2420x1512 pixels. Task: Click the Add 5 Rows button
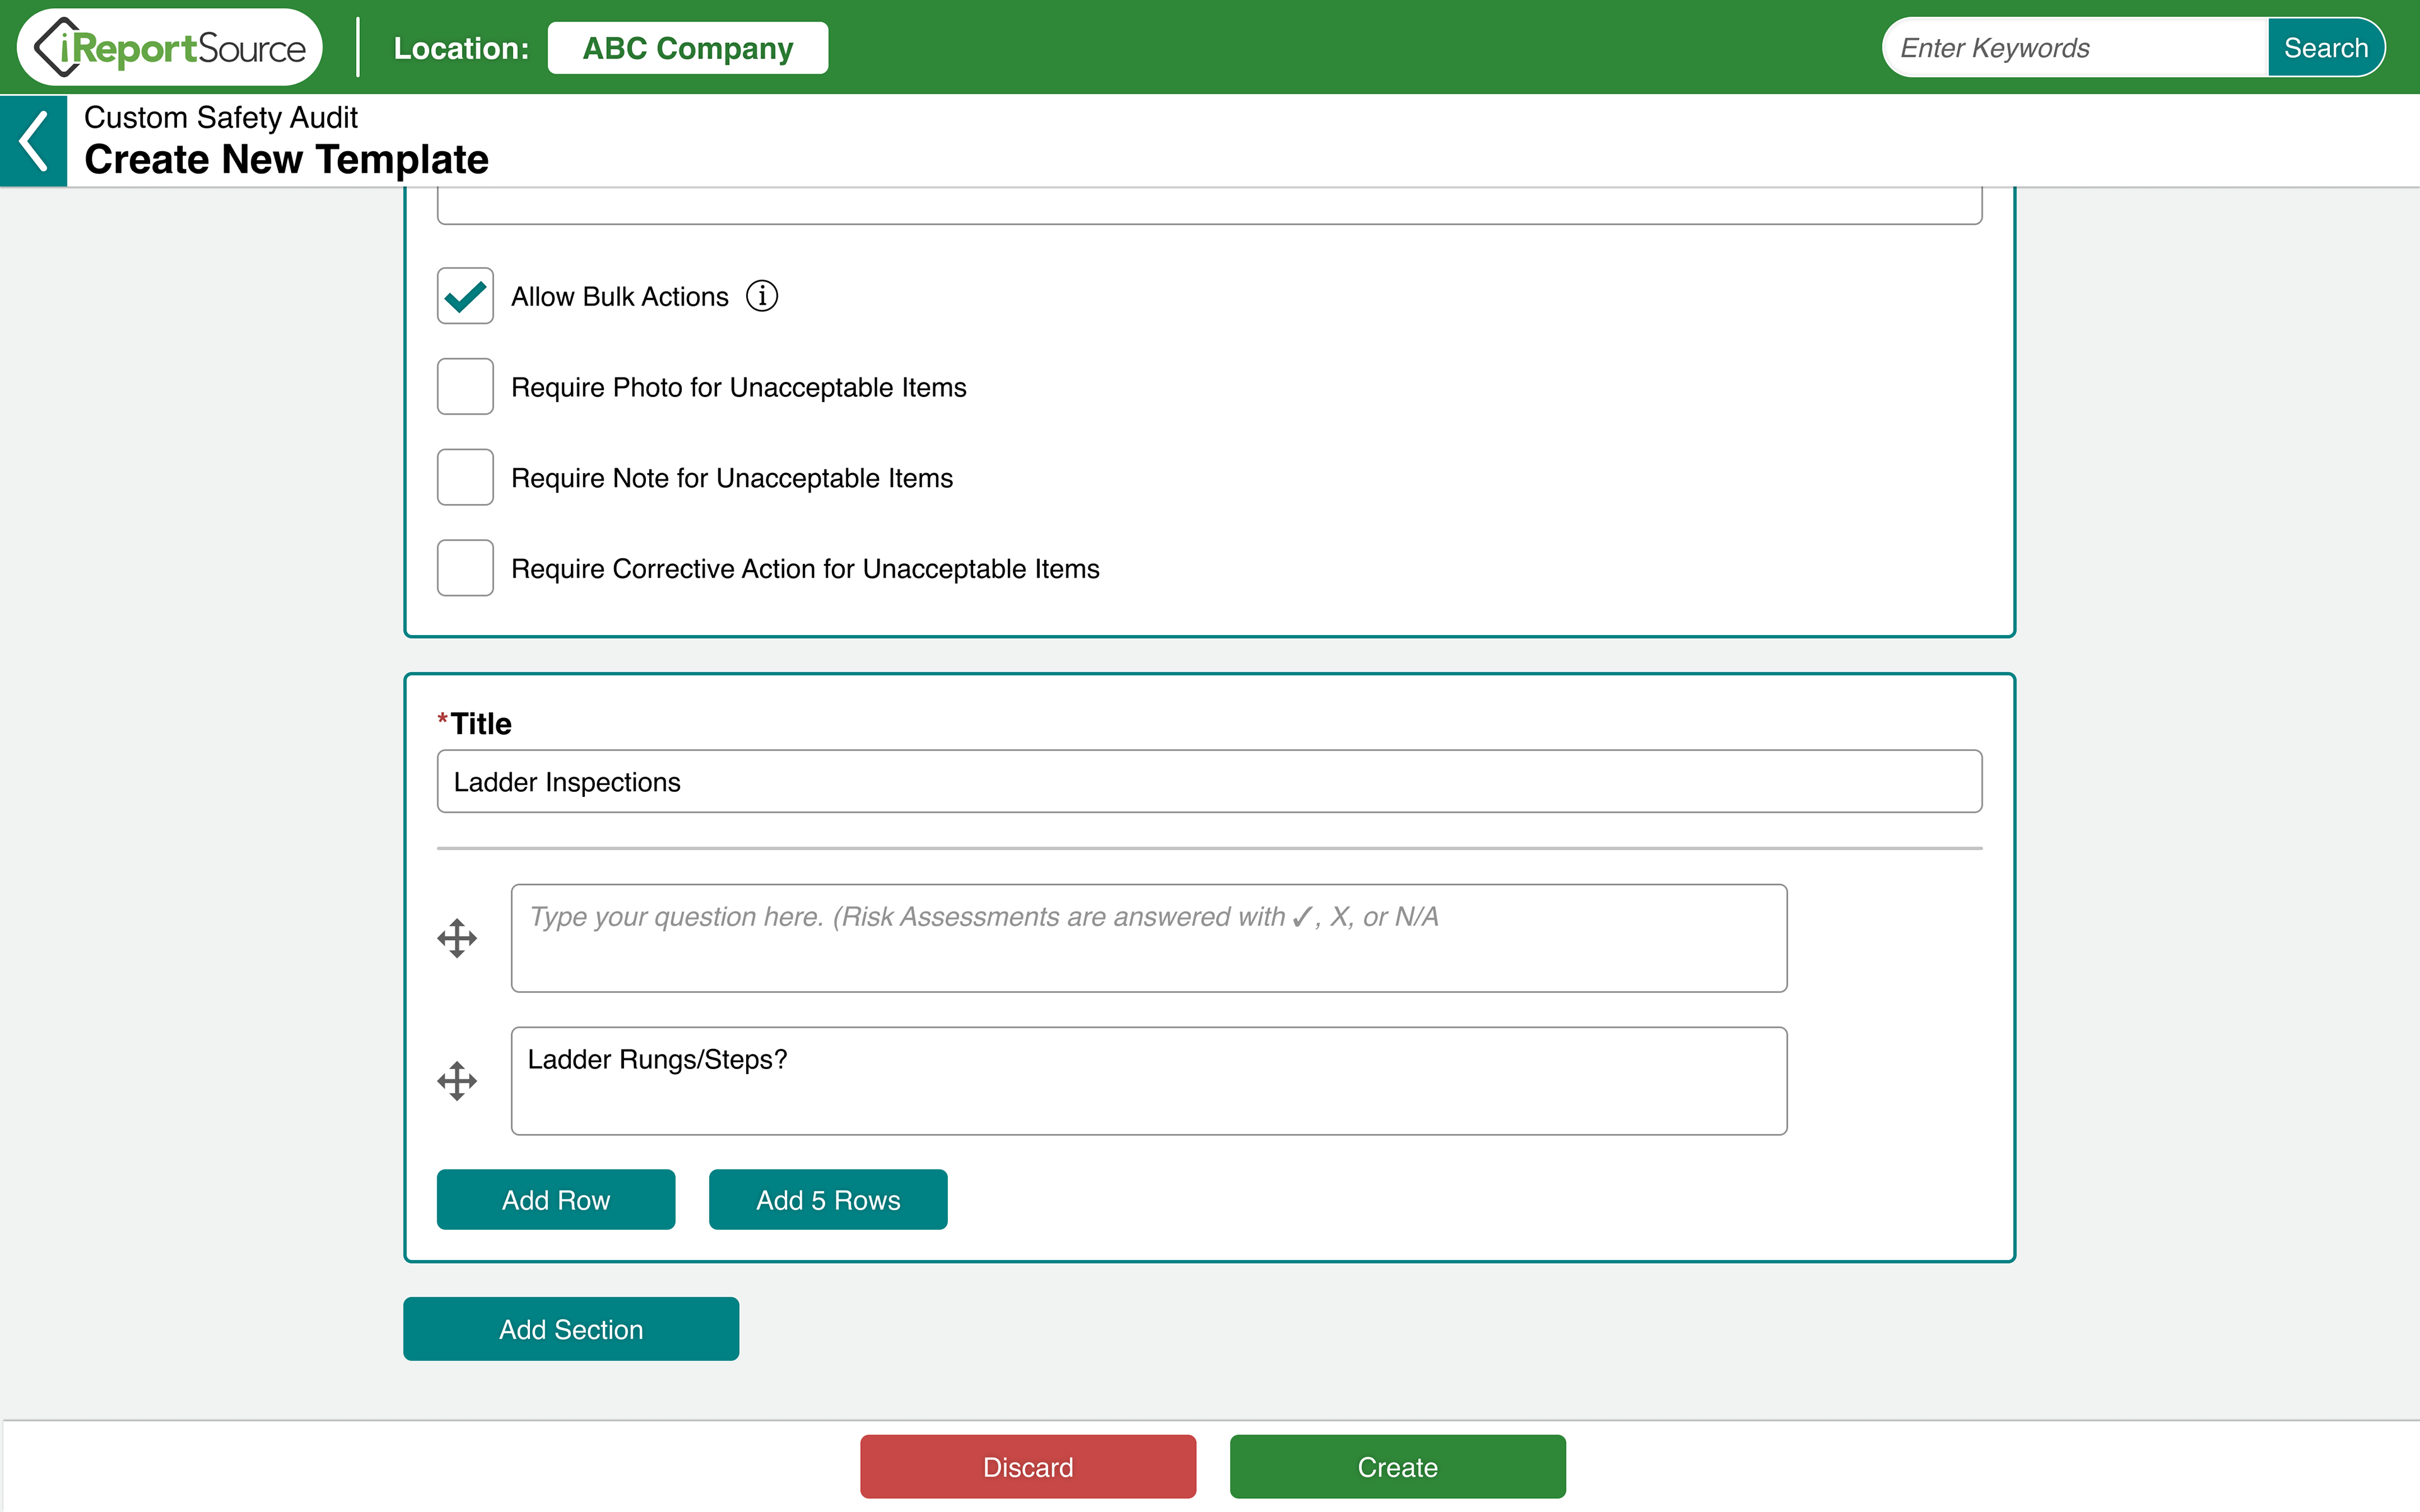(828, 1199)
